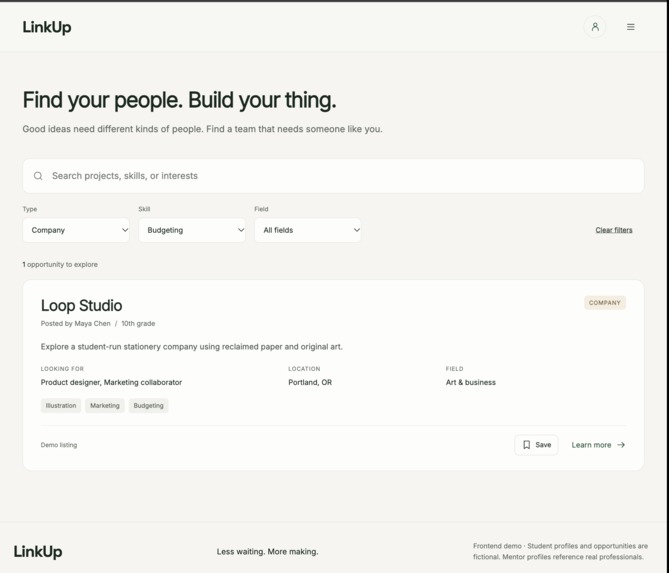Screen dimensions: 669x573
Task: Click the bookmark icon on Save
Action: [x=526, y=445]
